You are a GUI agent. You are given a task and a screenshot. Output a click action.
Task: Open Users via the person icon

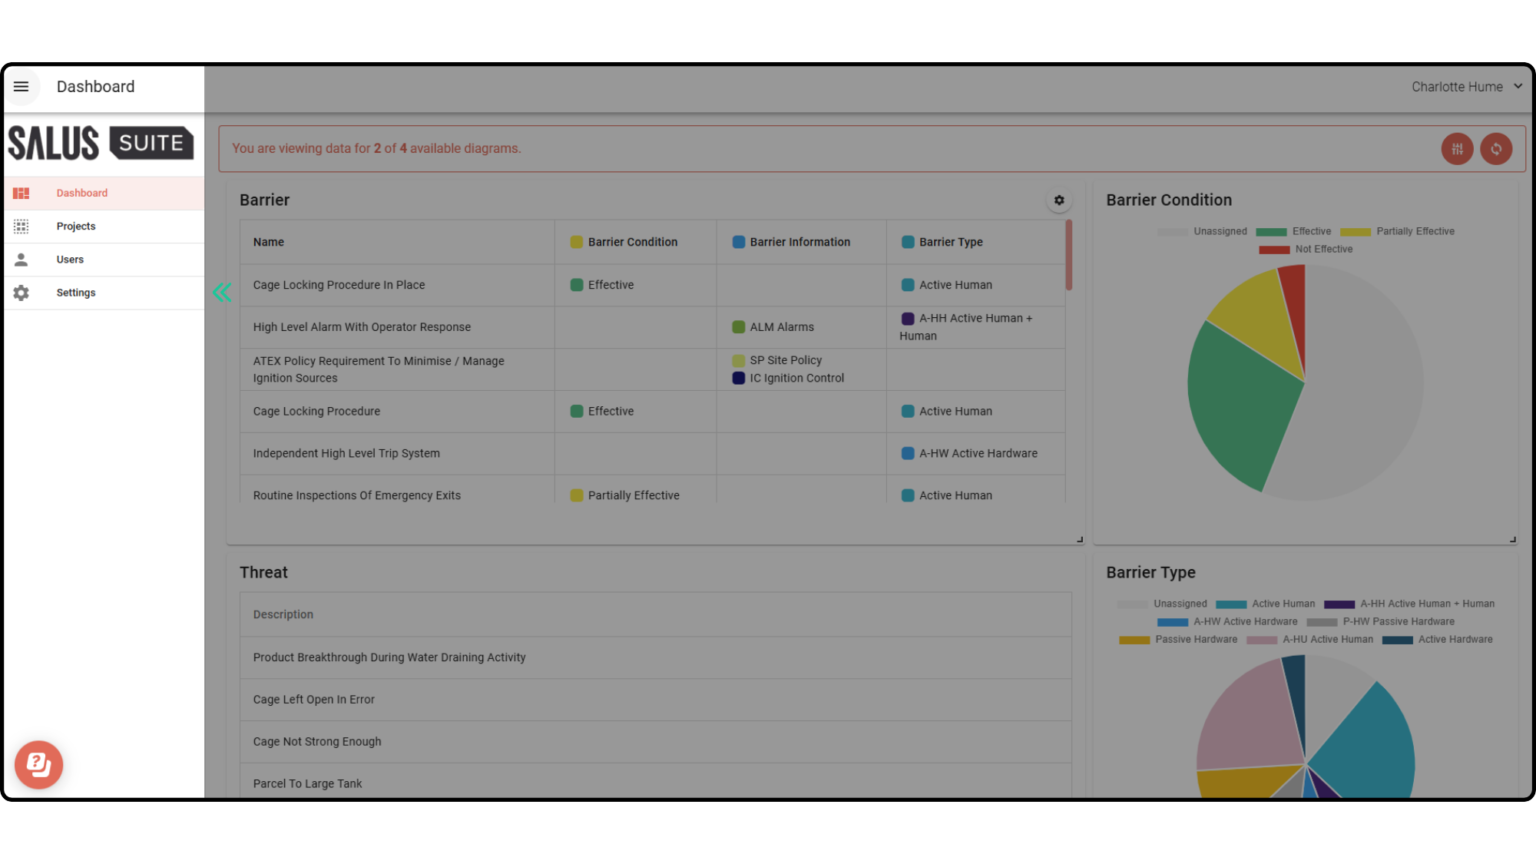pyautogui.click(x=22, y=259)
